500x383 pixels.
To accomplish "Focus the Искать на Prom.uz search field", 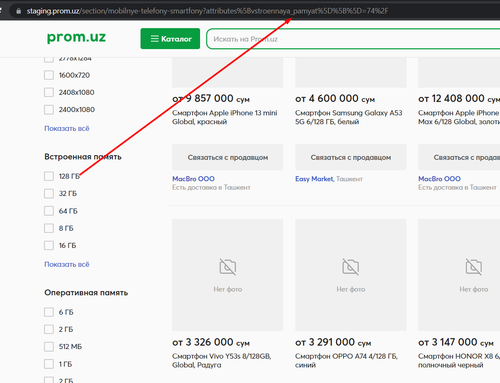I will pos(353,39).
